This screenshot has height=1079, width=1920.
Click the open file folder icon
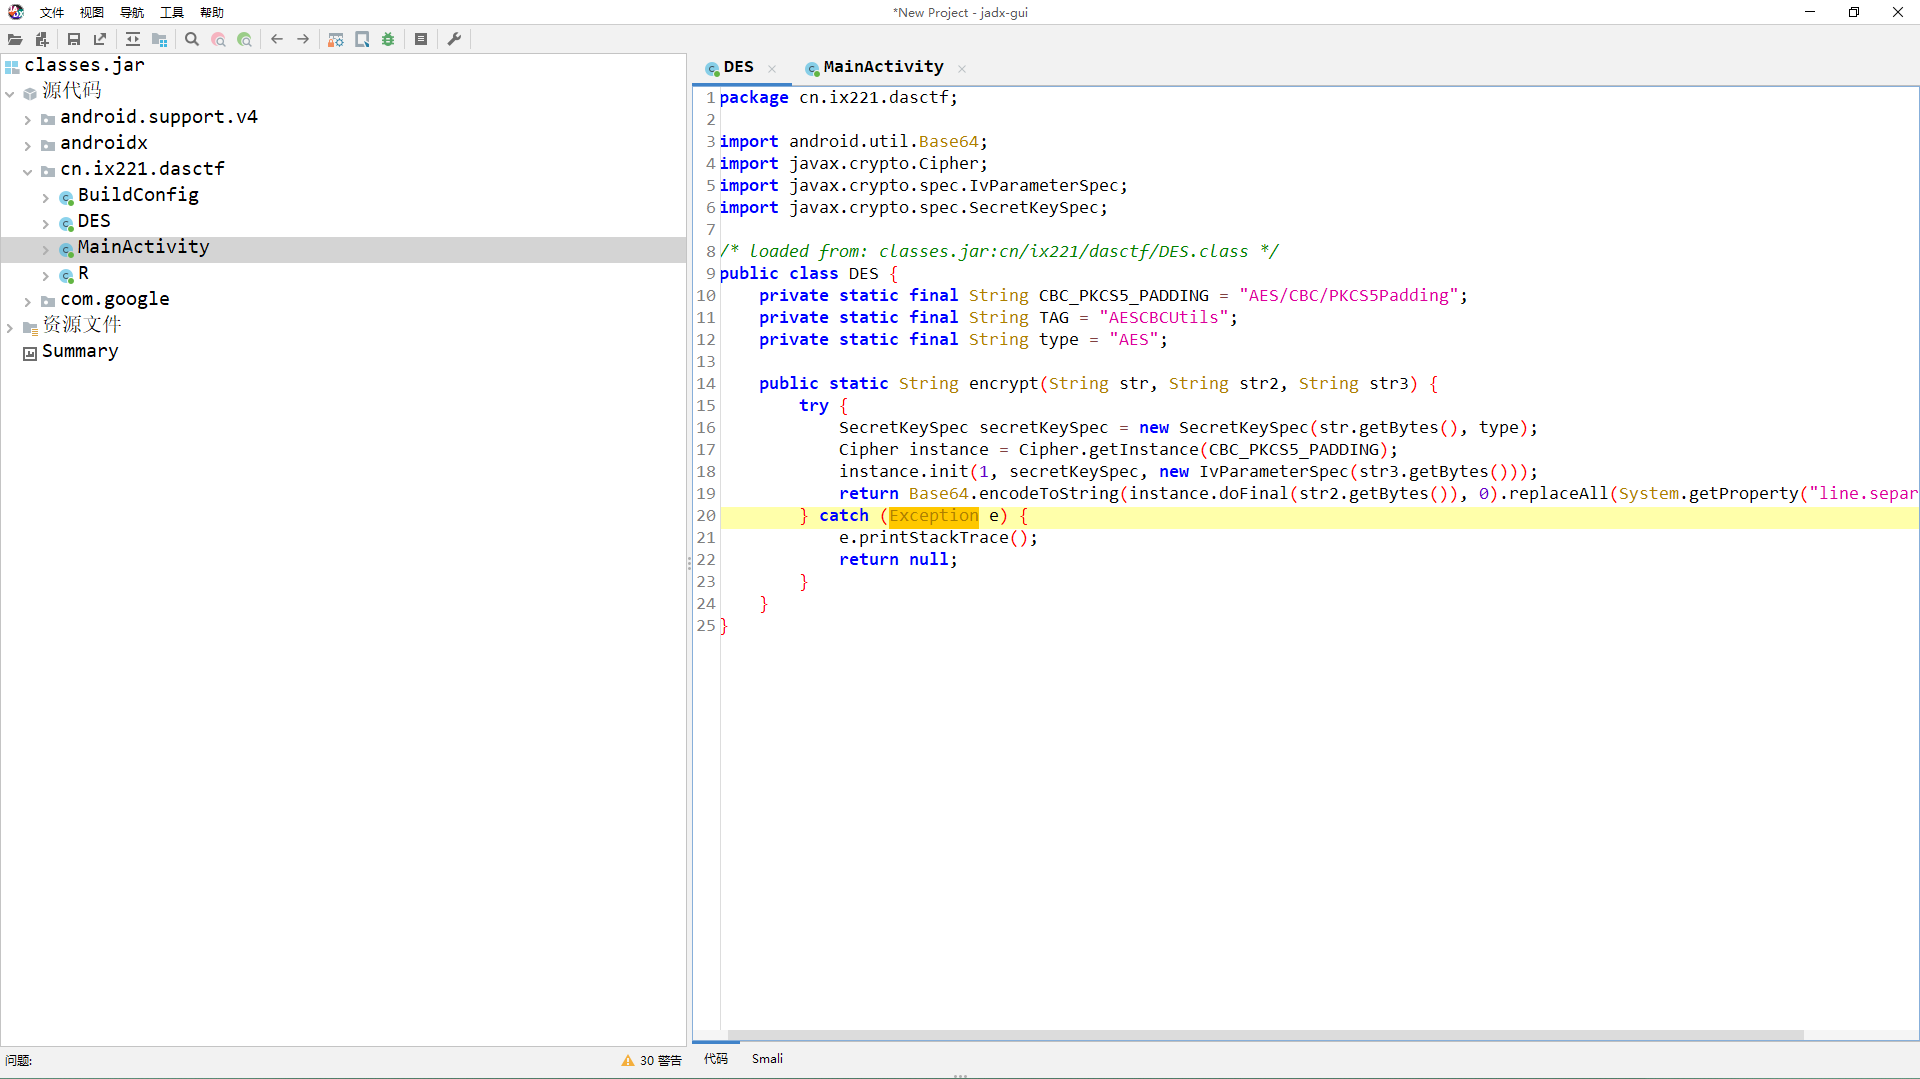15,39
